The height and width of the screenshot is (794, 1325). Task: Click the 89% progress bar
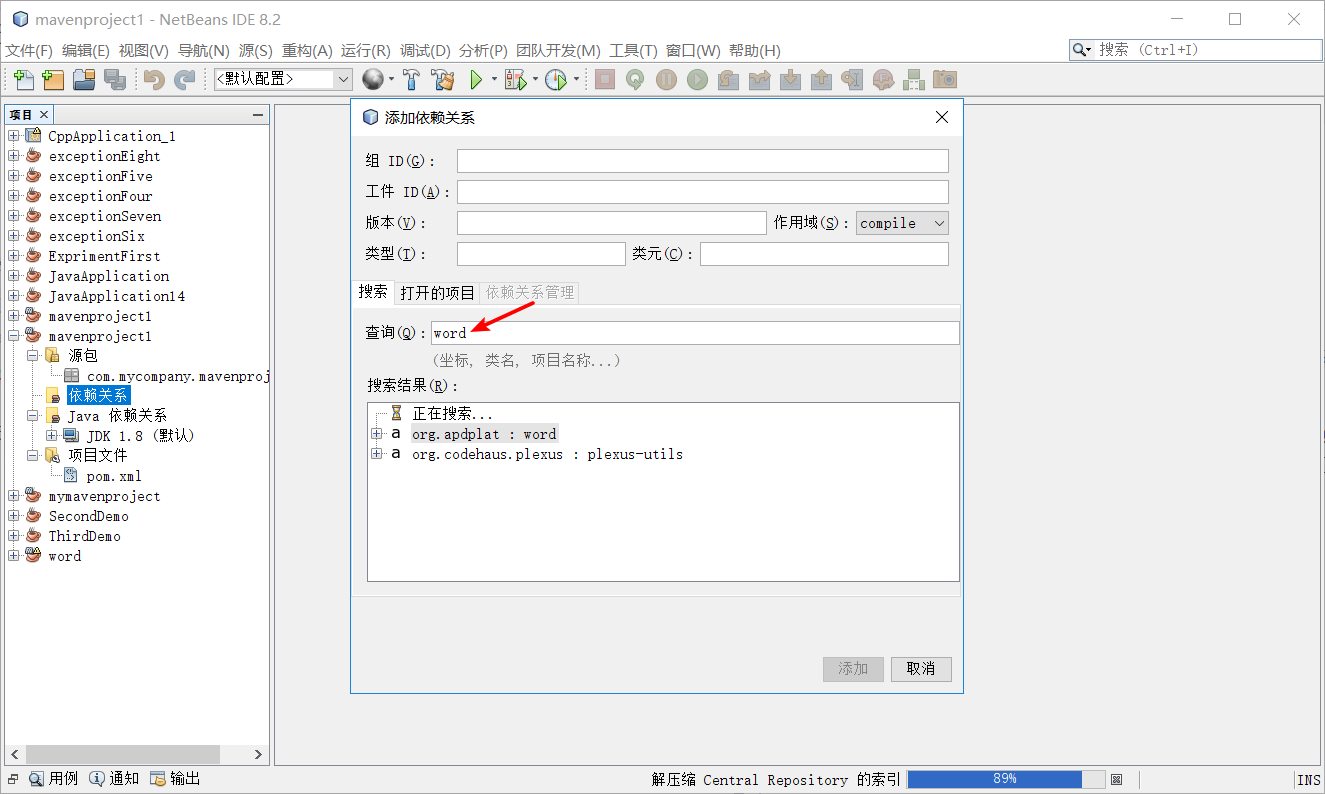[x=1006, y=779]
